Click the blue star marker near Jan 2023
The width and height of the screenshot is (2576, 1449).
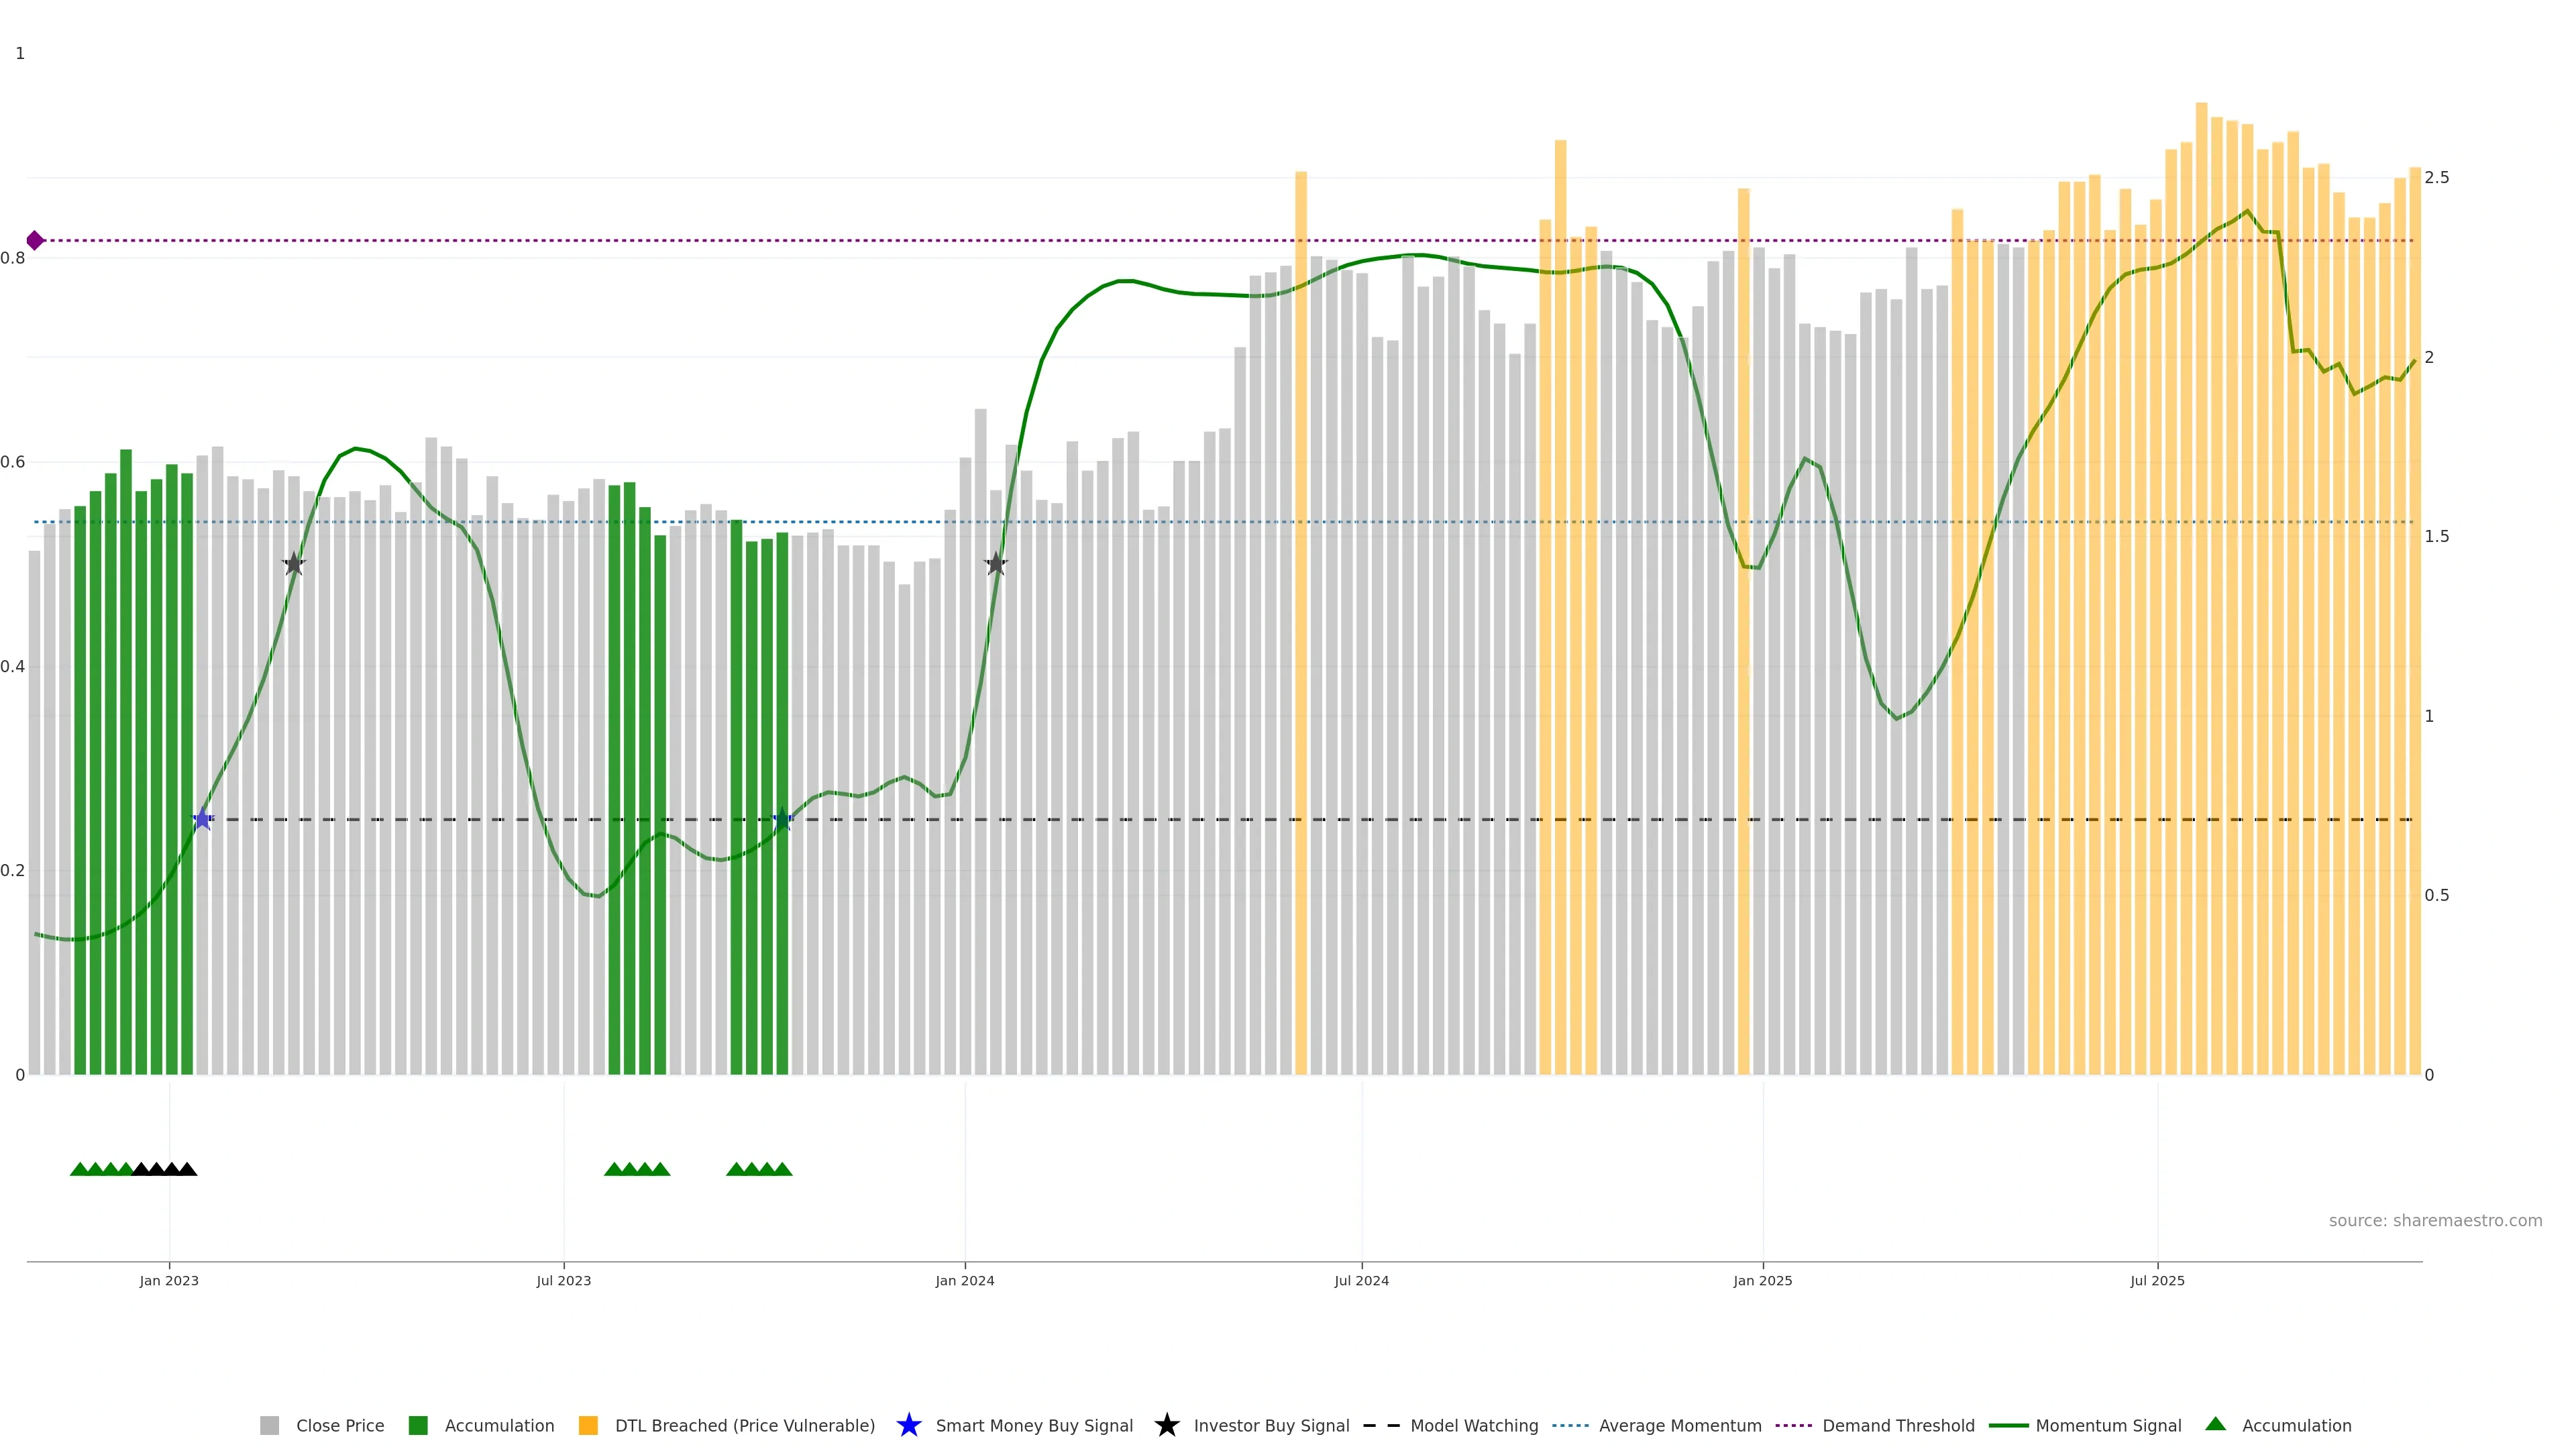(203, 819)
